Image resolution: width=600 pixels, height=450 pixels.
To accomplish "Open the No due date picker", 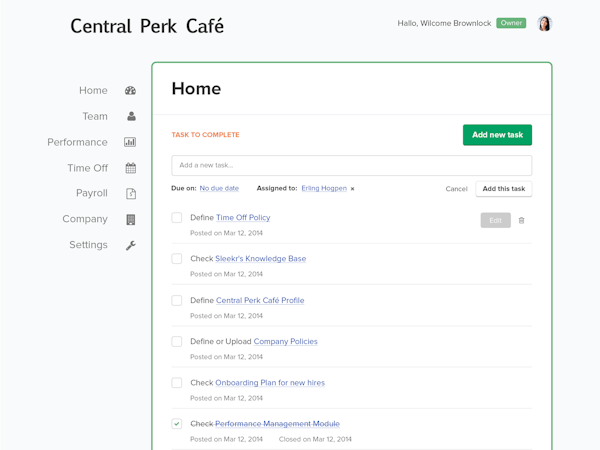I will click(219, 188).
